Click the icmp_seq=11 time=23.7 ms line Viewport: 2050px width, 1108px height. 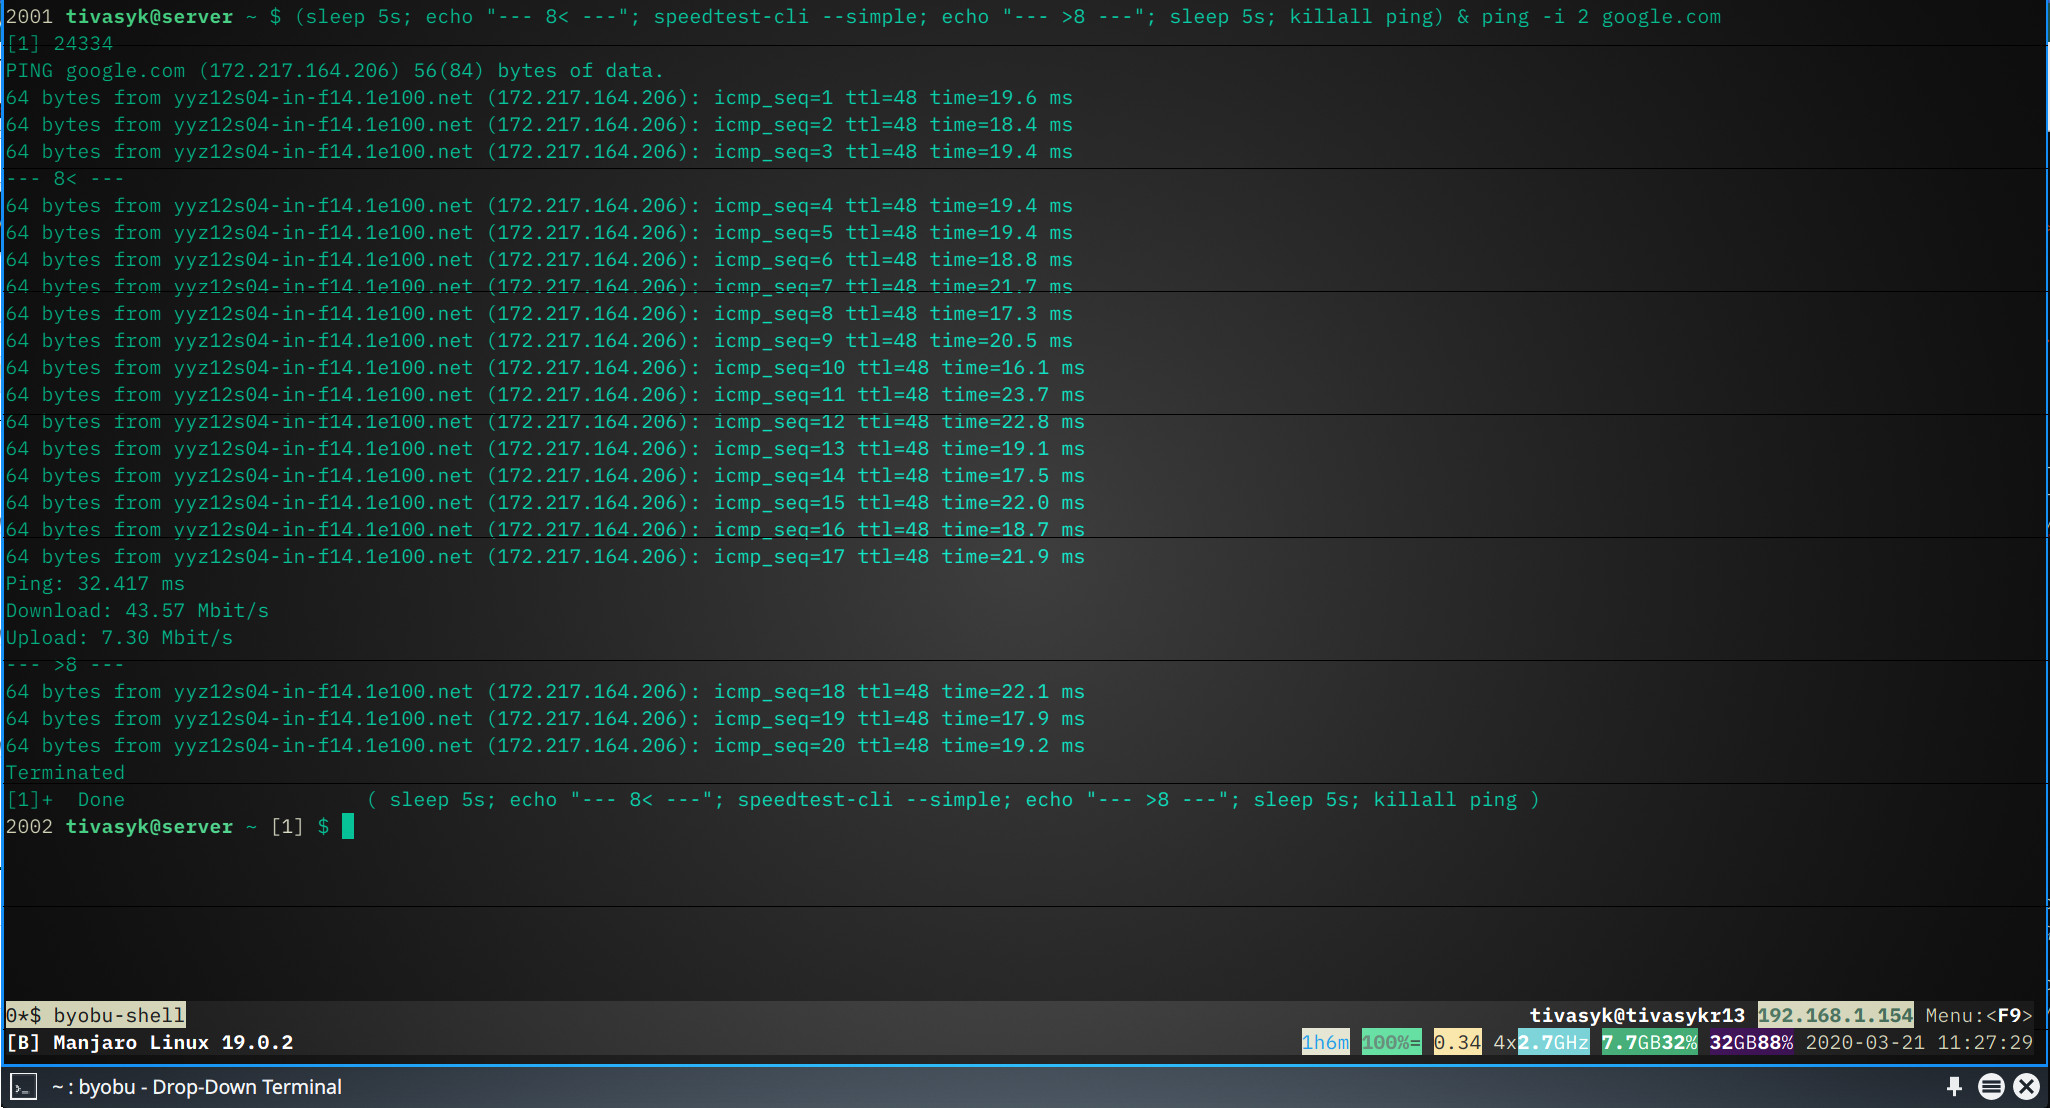click(x=545, y=394)
